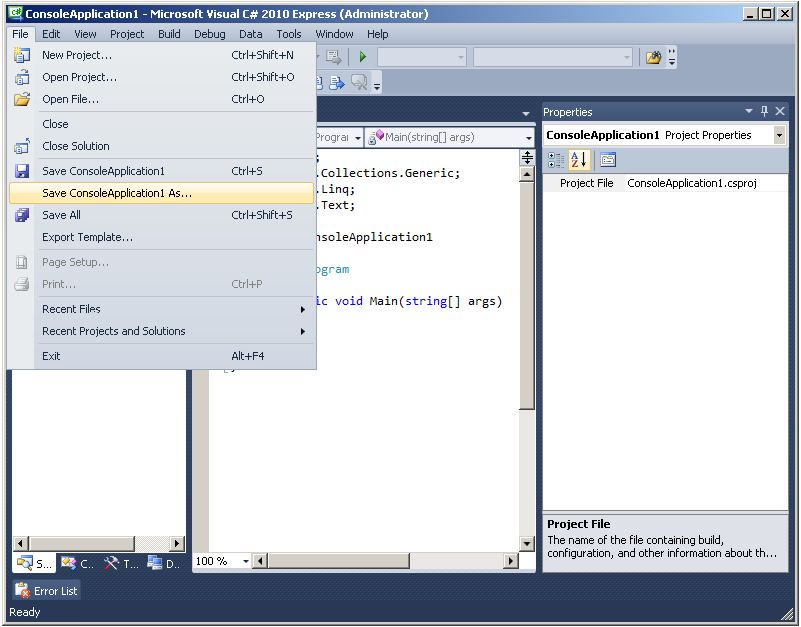Open the 100 % zoom dropdown
Screen dimensions: 801x627
coord(246,561)
